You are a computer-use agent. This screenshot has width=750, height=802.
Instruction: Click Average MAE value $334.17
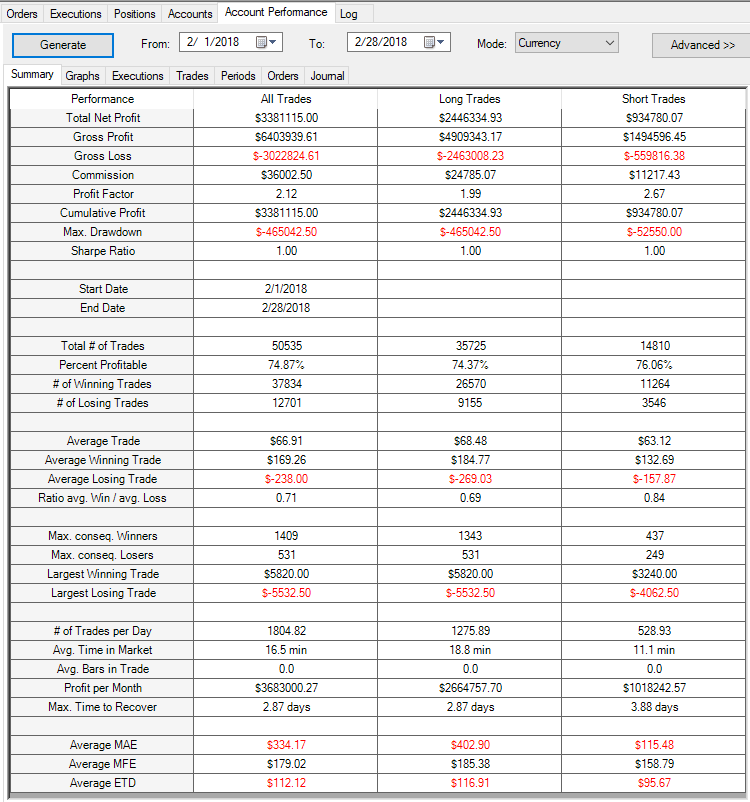pyautogui.click(x=286, y=745)
